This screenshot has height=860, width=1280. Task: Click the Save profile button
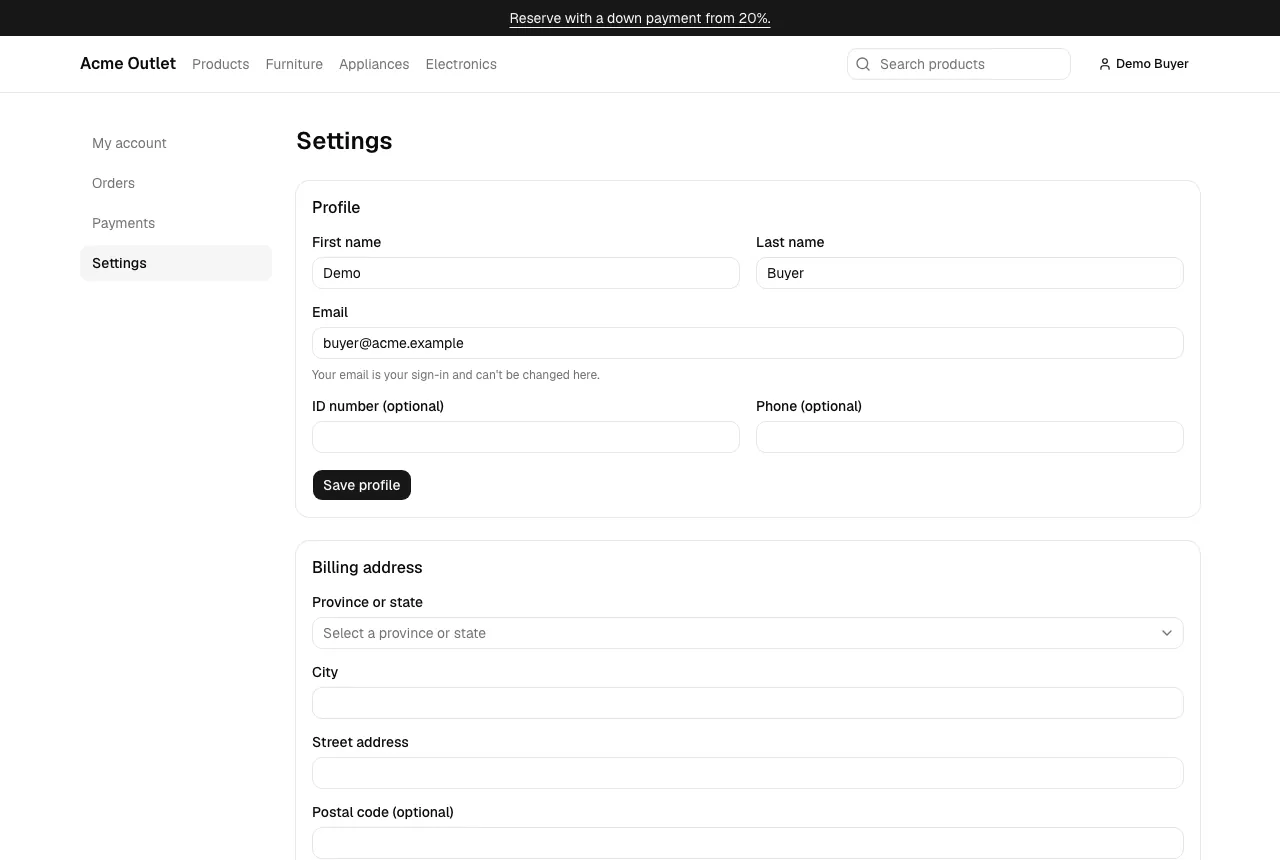[362, 485]
